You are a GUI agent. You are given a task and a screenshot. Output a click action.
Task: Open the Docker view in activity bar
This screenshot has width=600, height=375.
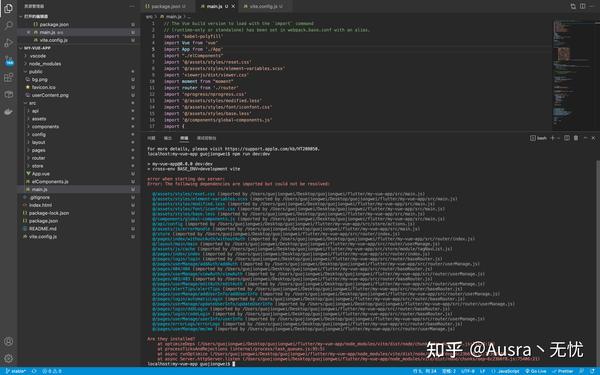point(8,112)
